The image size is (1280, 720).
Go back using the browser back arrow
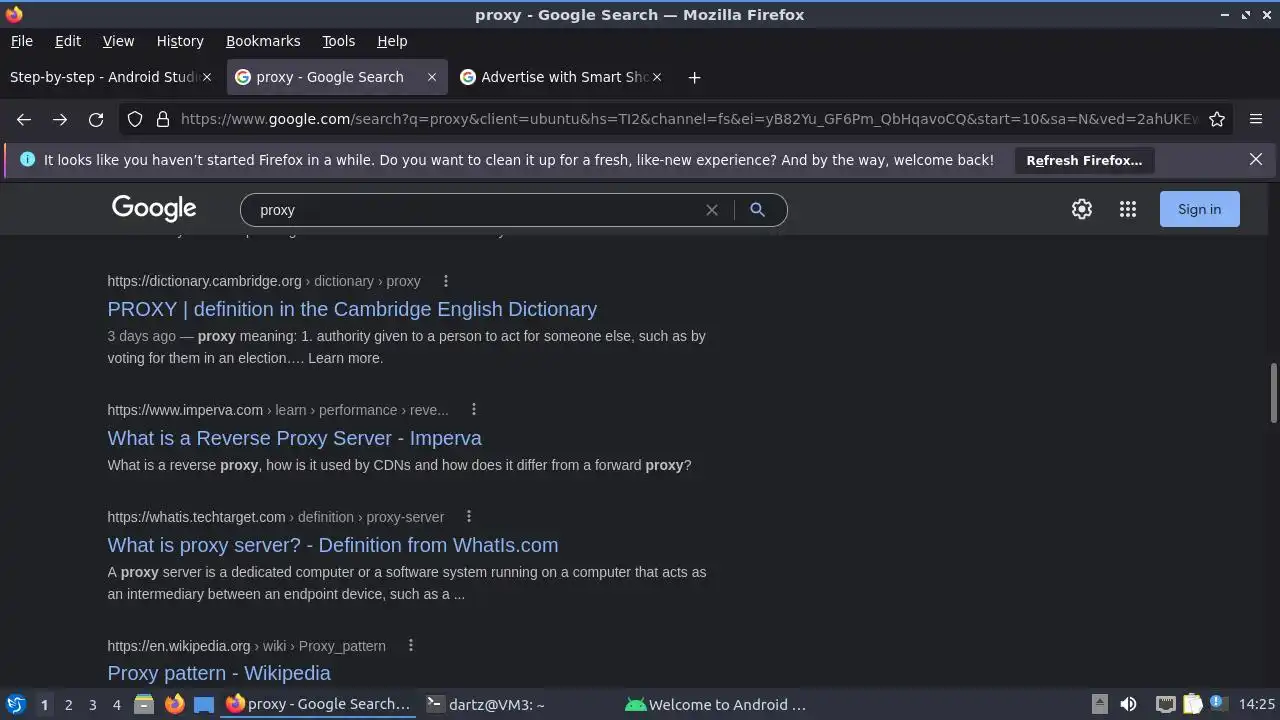click(24, 119)
